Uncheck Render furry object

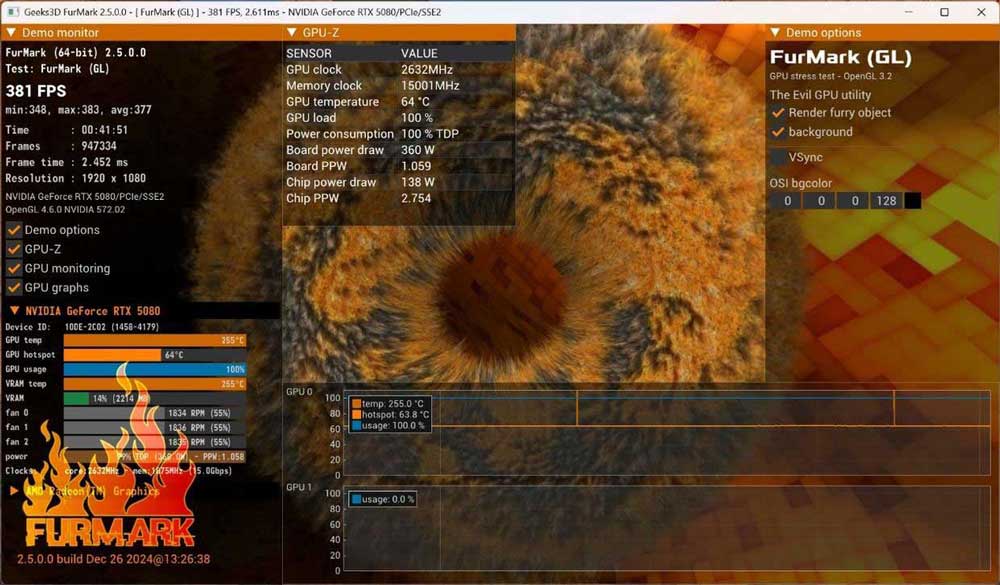point(778,113)
